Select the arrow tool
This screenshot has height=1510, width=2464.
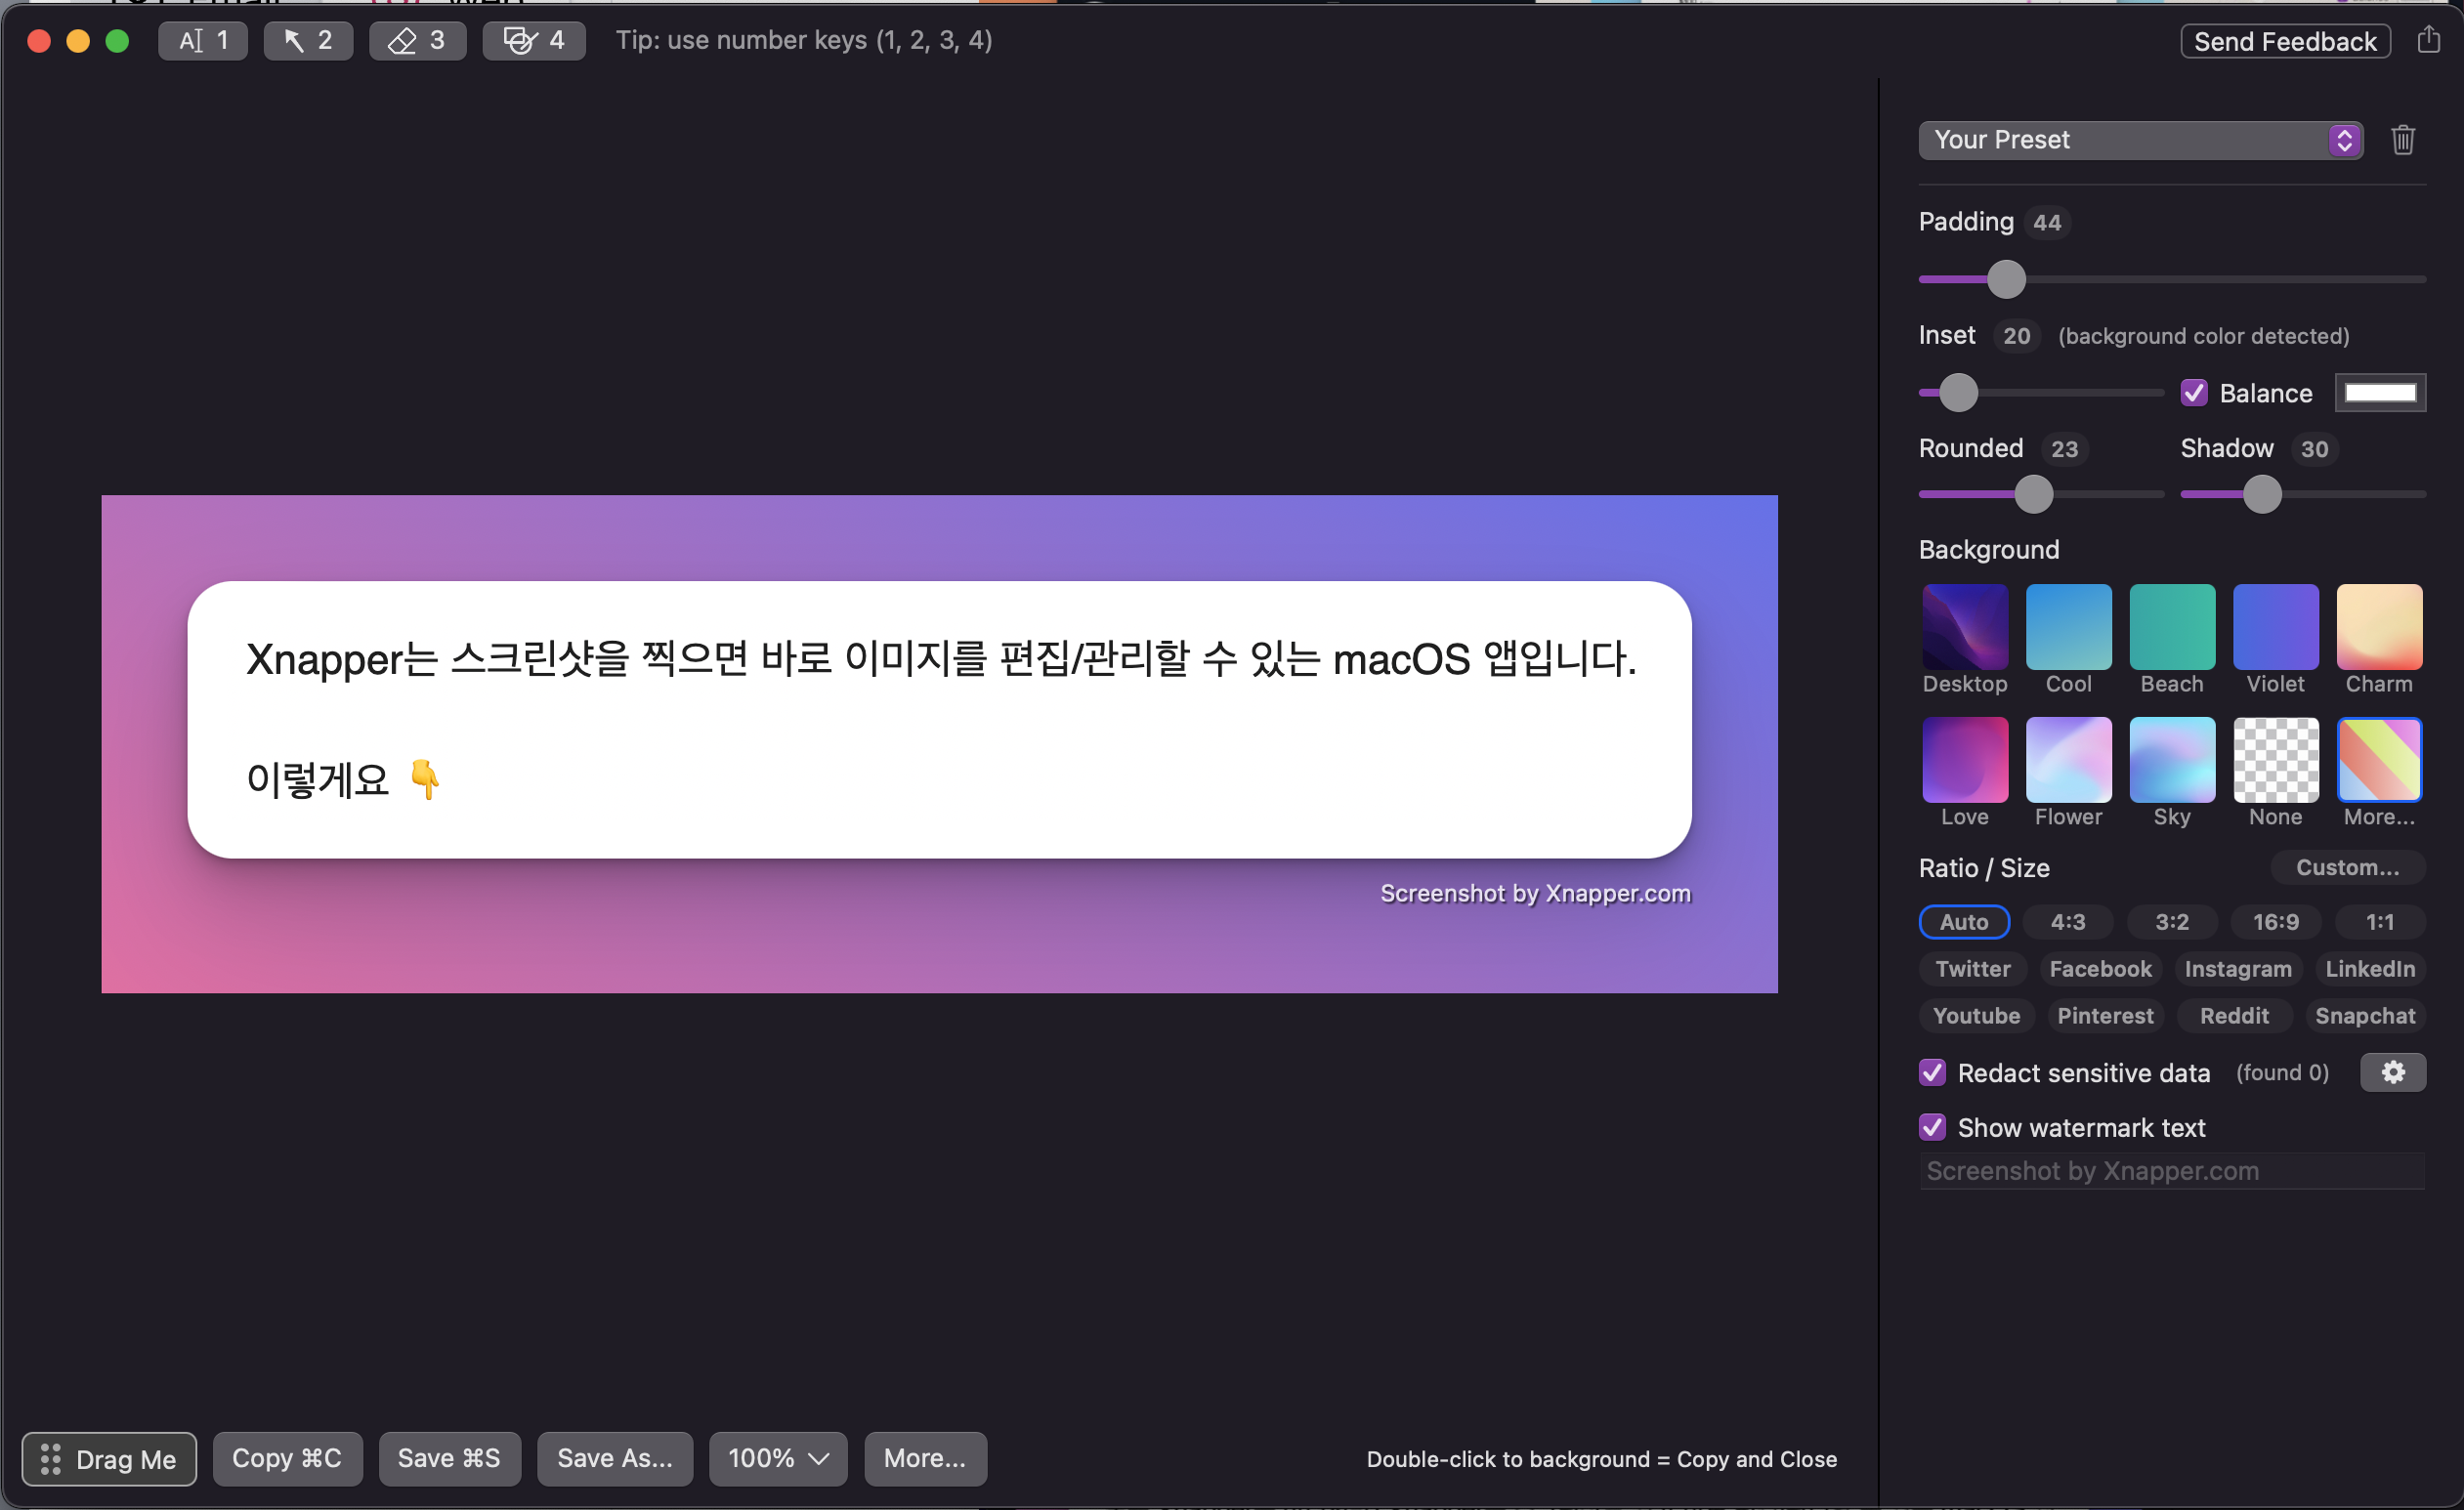(x=308, y=40)
